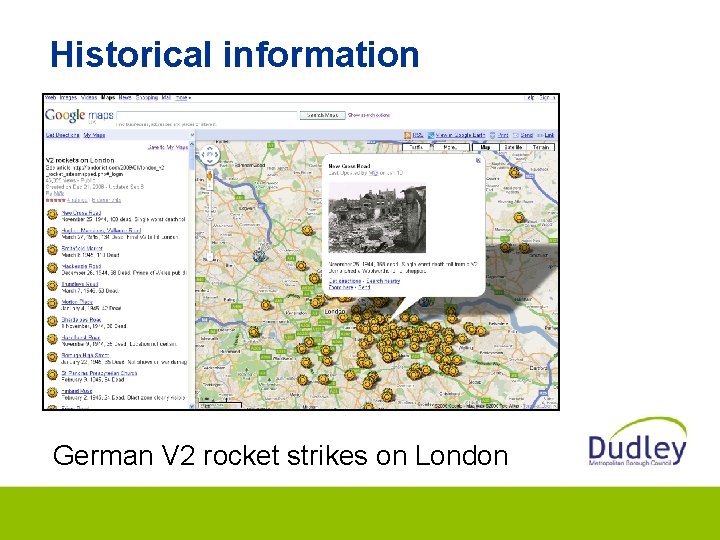
Task: Click the Link chain icon
Action: 540,135
